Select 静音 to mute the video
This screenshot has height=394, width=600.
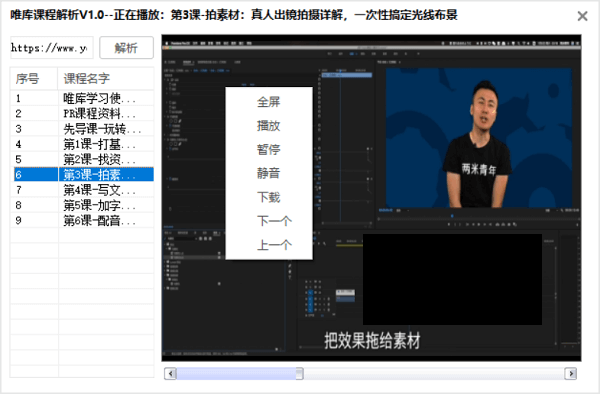[269, 173]
